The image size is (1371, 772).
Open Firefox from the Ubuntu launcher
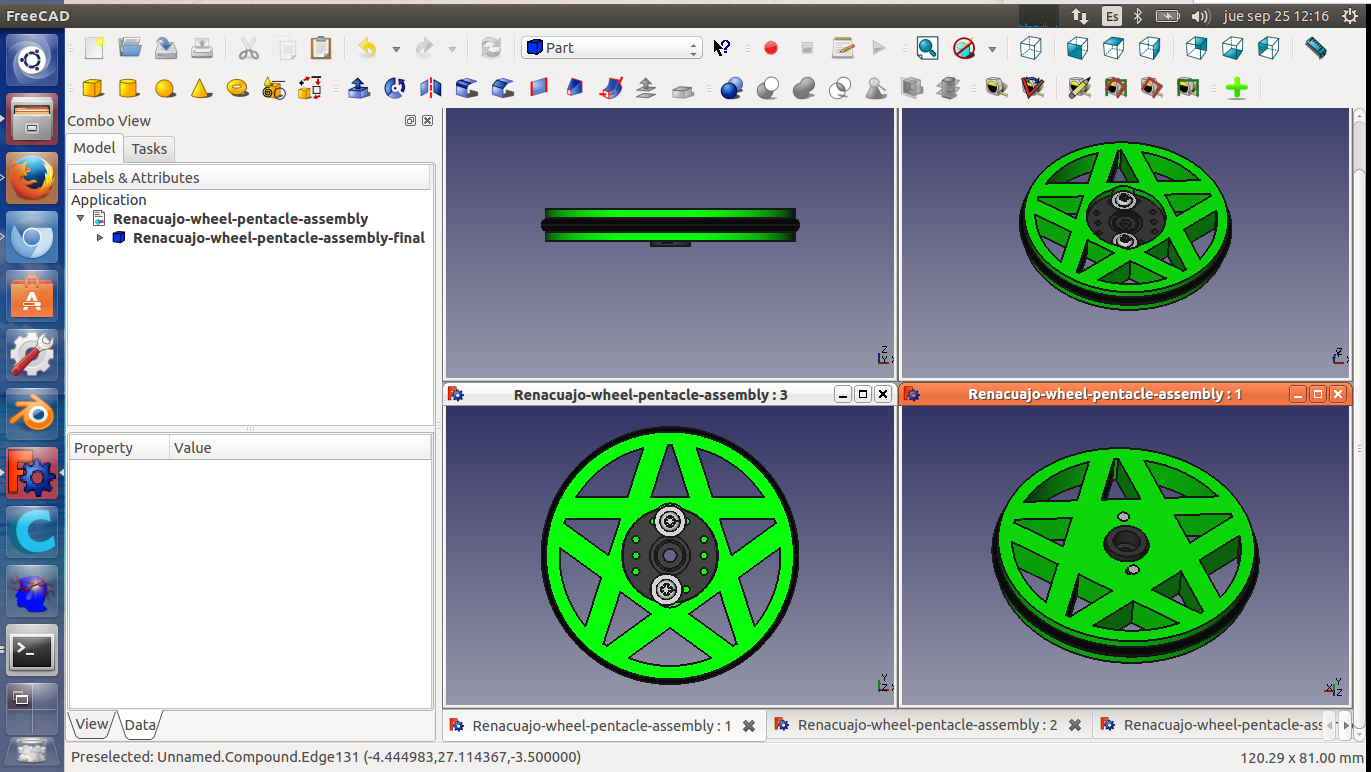coord(31,179)
